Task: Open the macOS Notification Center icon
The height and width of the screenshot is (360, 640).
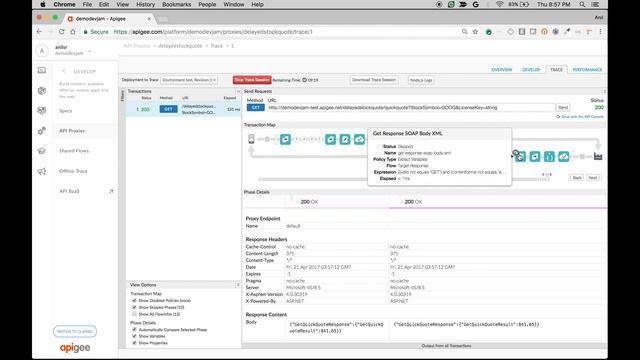Action: point(596,4)
